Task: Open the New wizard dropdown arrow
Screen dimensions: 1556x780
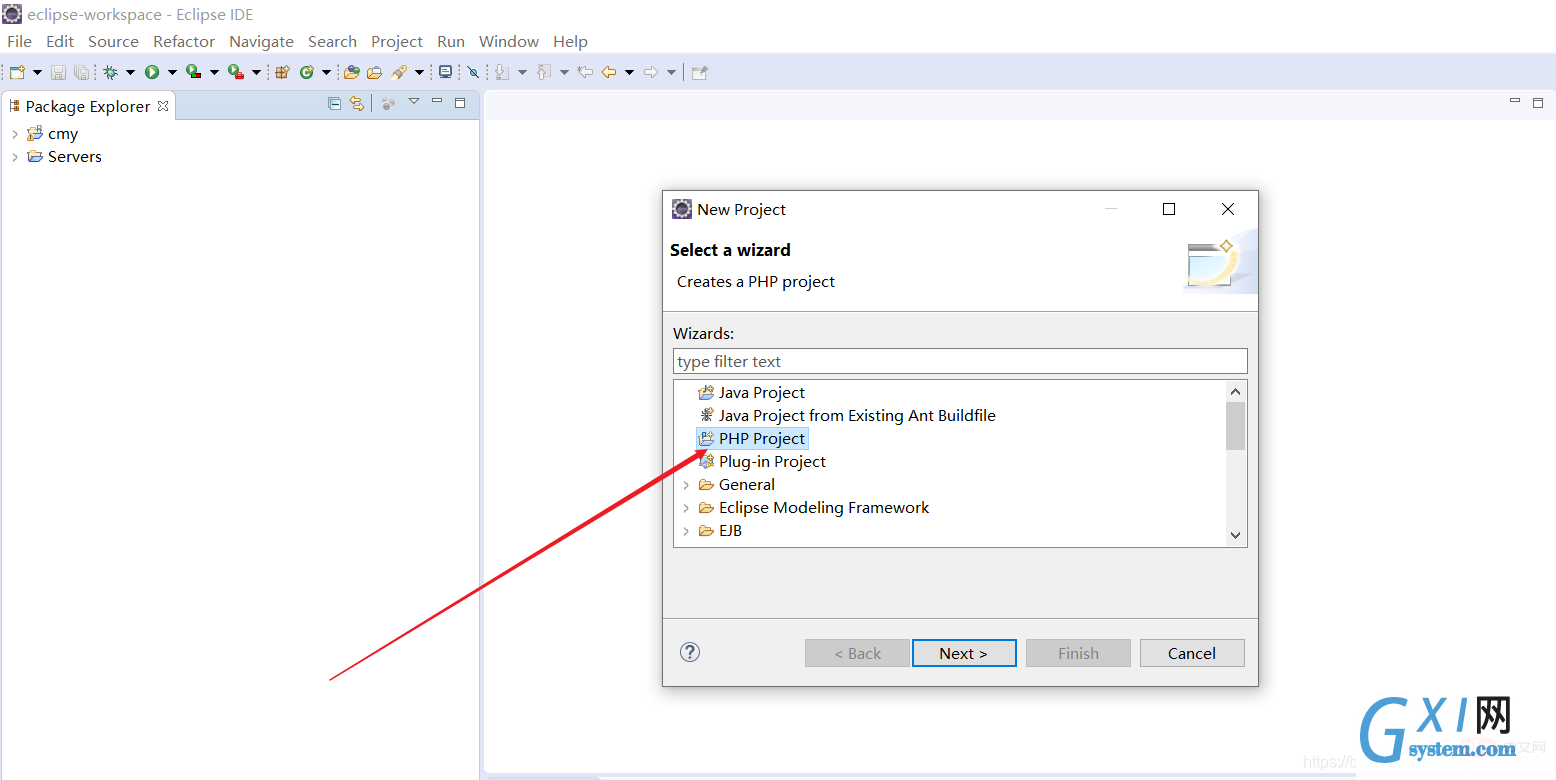Action: coord(37,72)
